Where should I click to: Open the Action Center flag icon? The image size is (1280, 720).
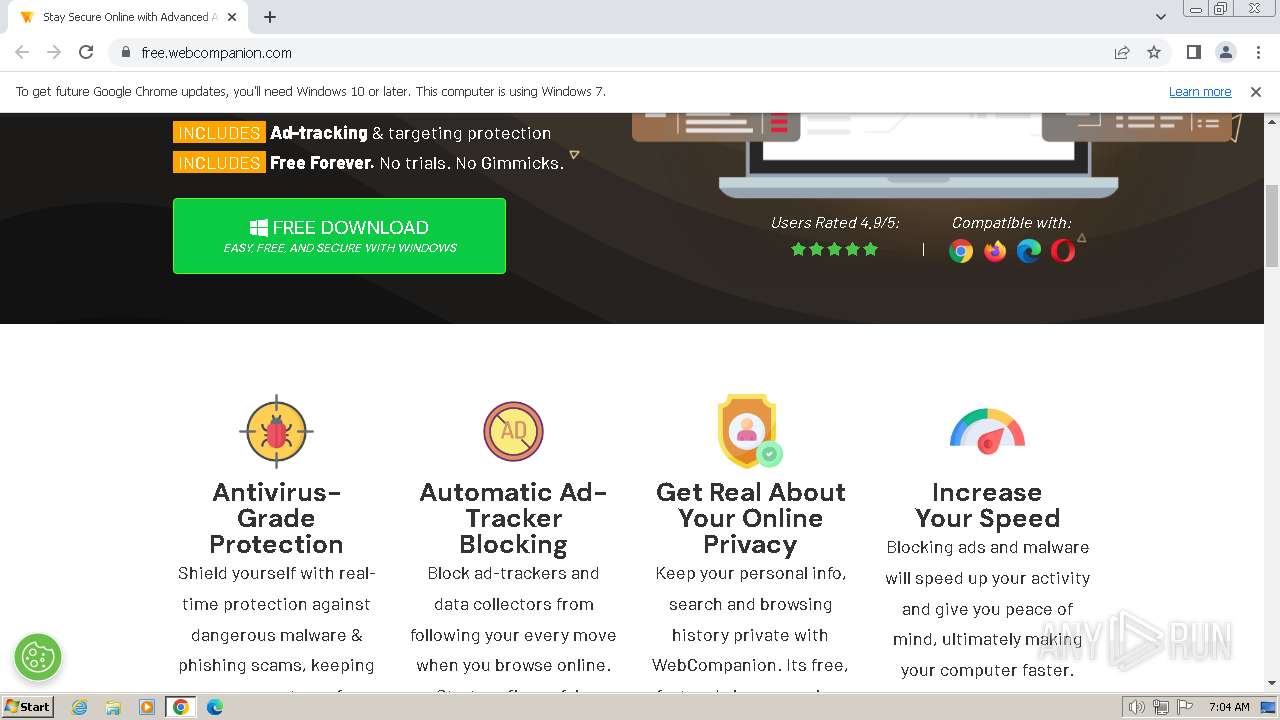tap(1184, 707)
